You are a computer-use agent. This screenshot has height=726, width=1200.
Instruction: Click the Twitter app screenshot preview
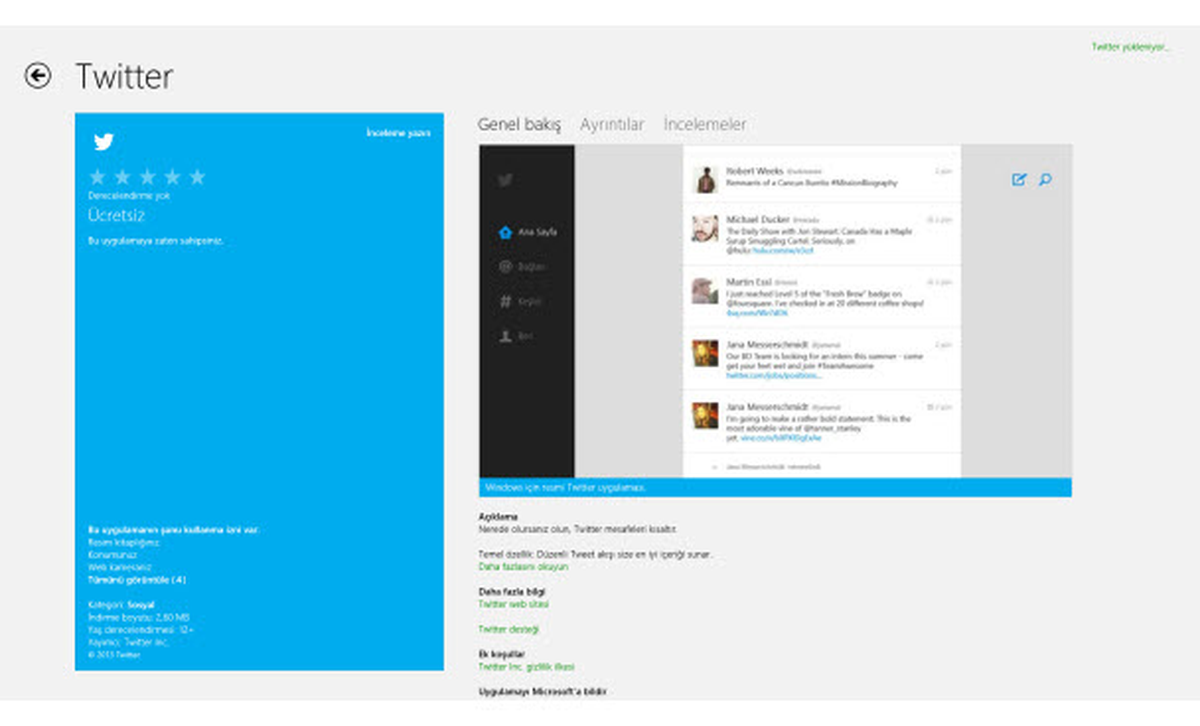[x=775, y=320]
